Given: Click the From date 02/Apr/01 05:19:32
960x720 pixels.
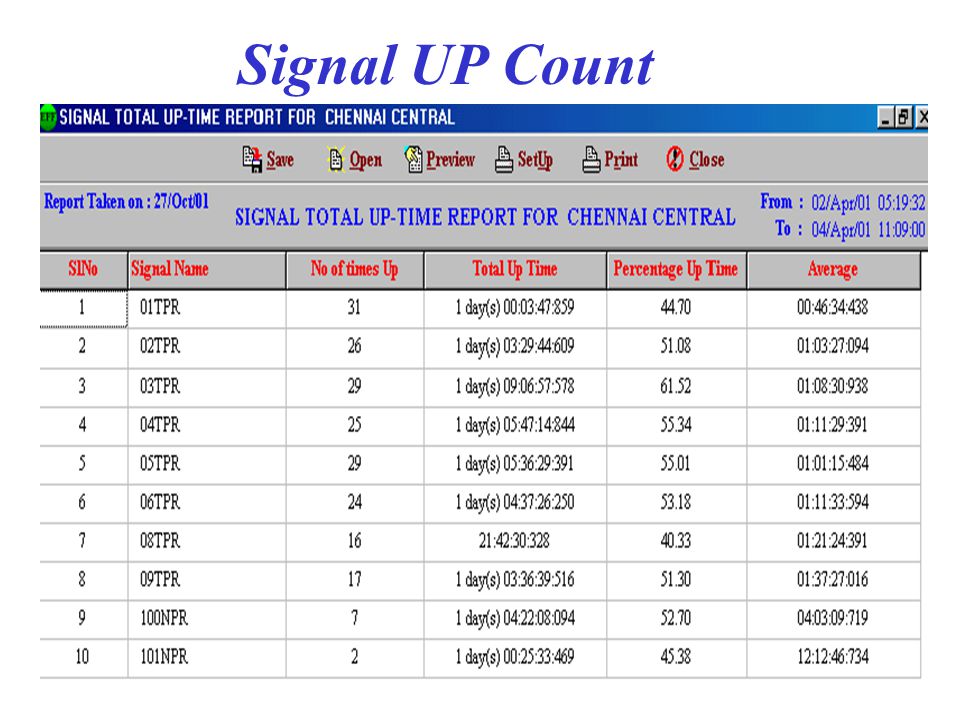Looking at the screenshot, I should [x=868, y=203].
